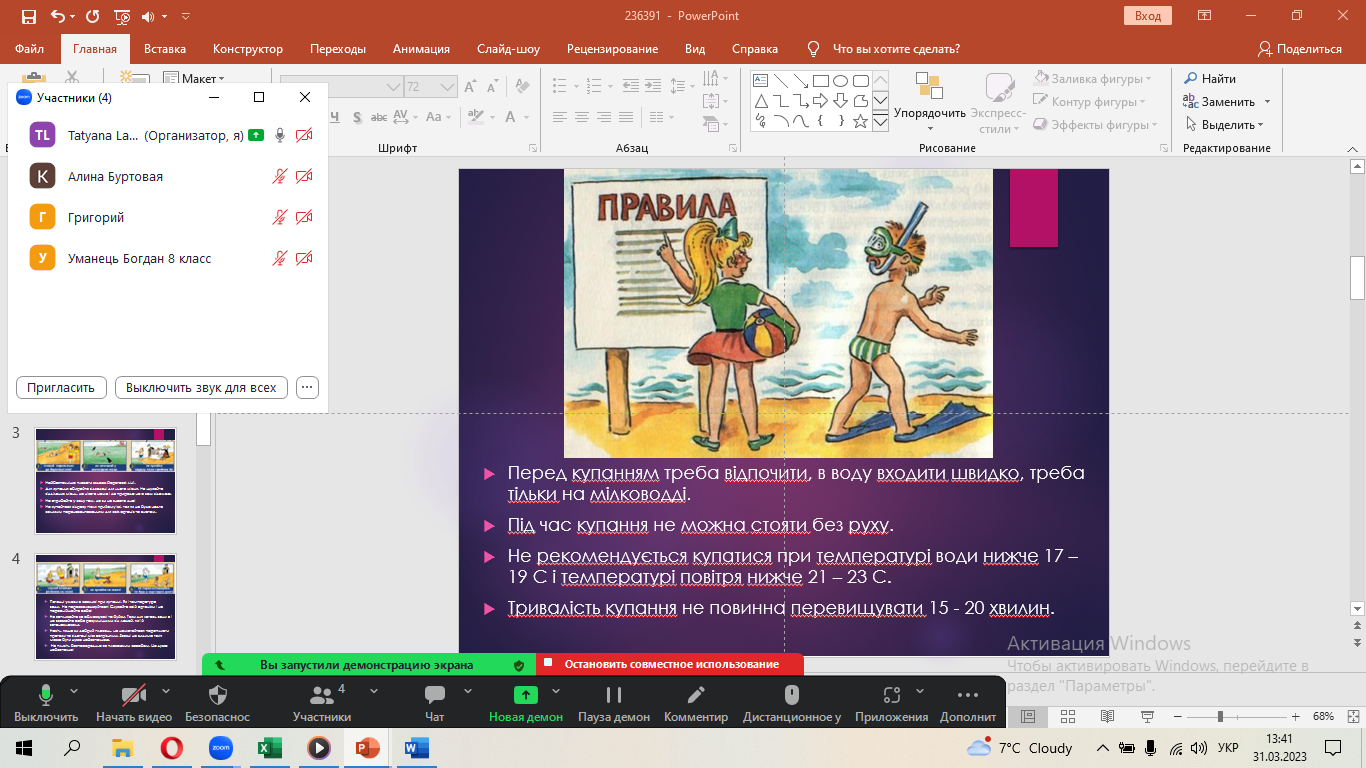Open the Комментир annotate pencil tool
Viewport: 1366px width, 768px height.
696,695
